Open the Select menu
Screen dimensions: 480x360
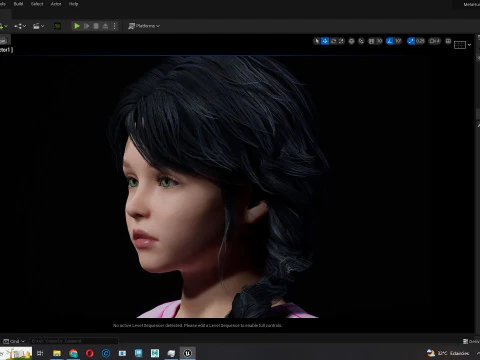(37, 4)
